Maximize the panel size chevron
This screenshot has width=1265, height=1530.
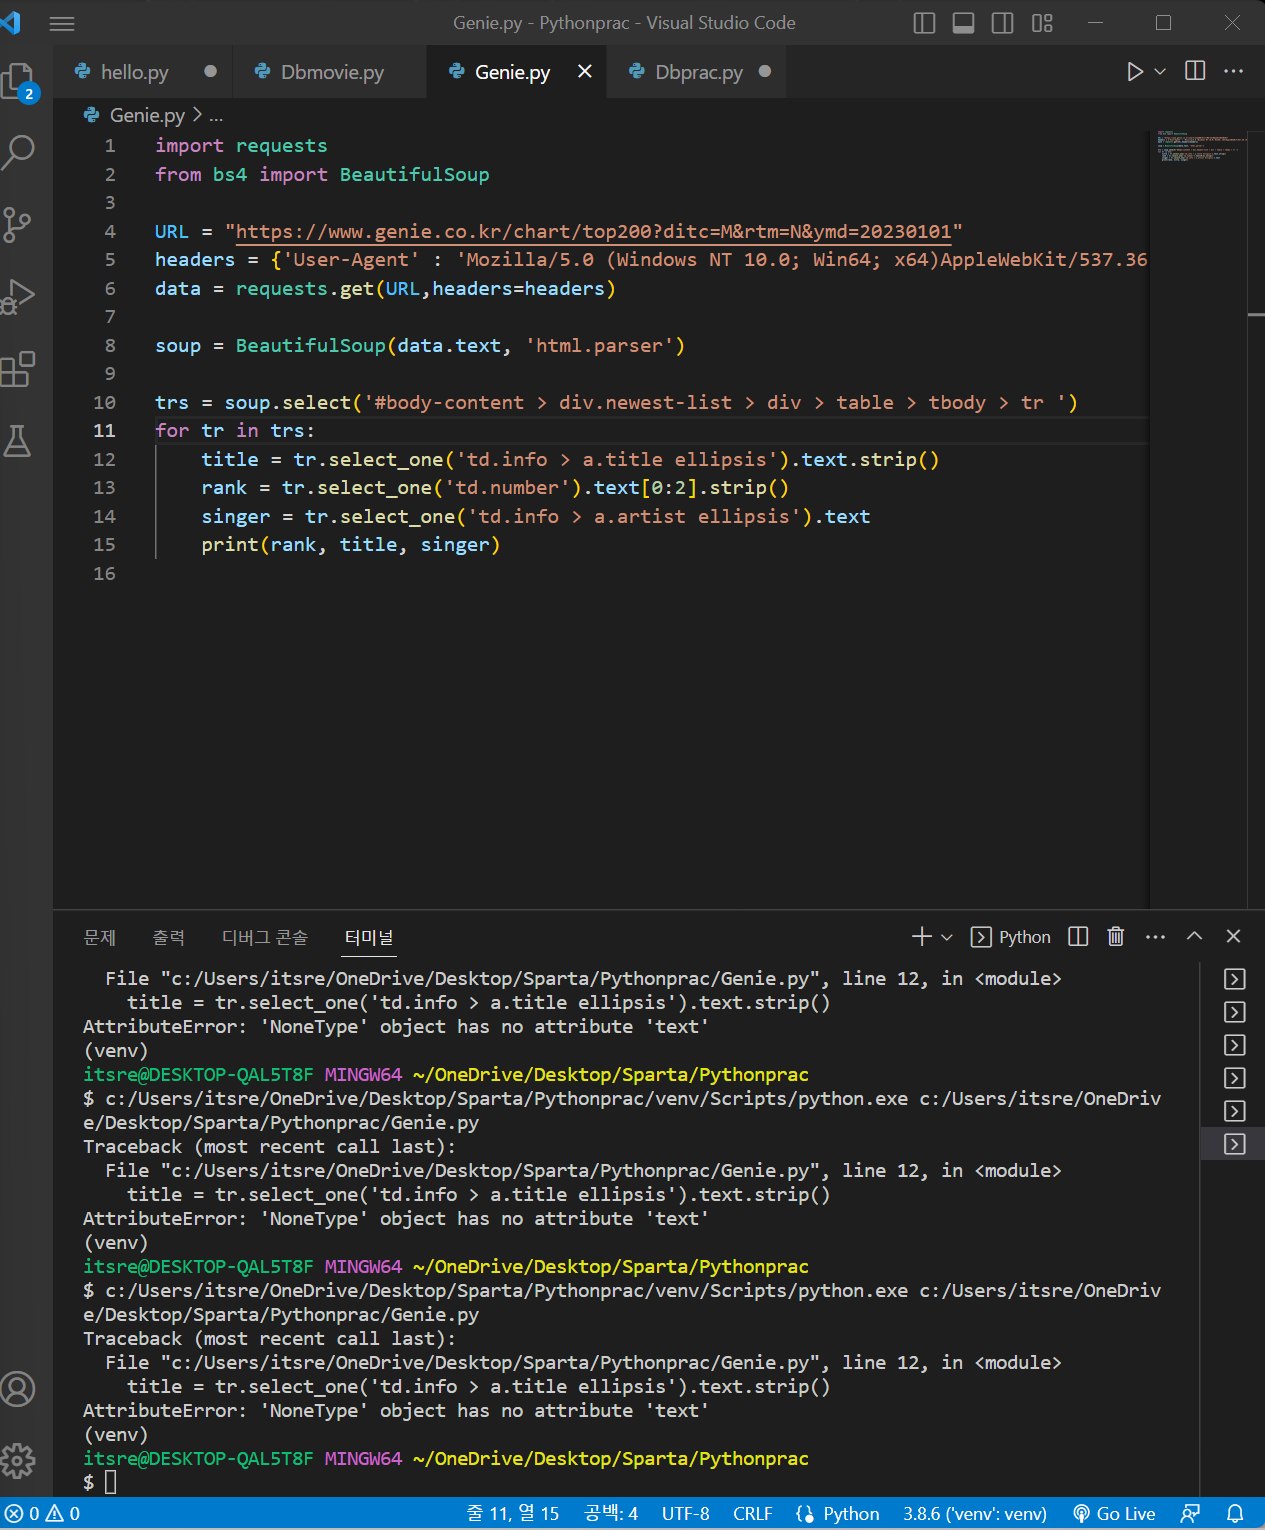coord(1194,936)
